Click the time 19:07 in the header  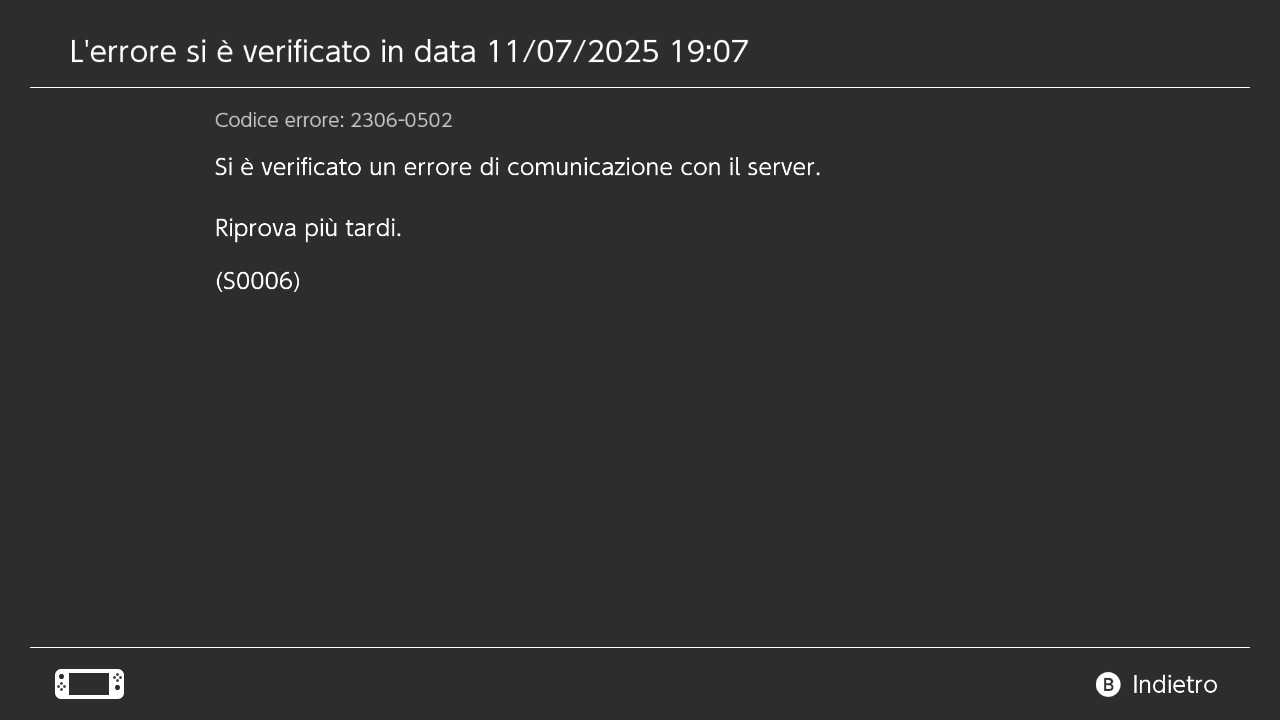click(709, 52)
